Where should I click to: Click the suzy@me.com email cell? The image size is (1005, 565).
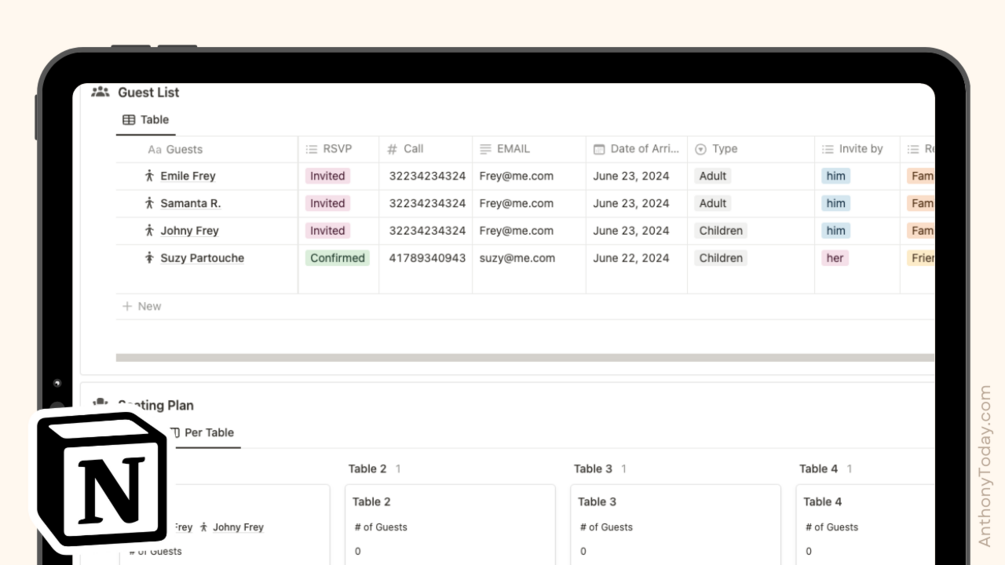click(x=517, y=258)
